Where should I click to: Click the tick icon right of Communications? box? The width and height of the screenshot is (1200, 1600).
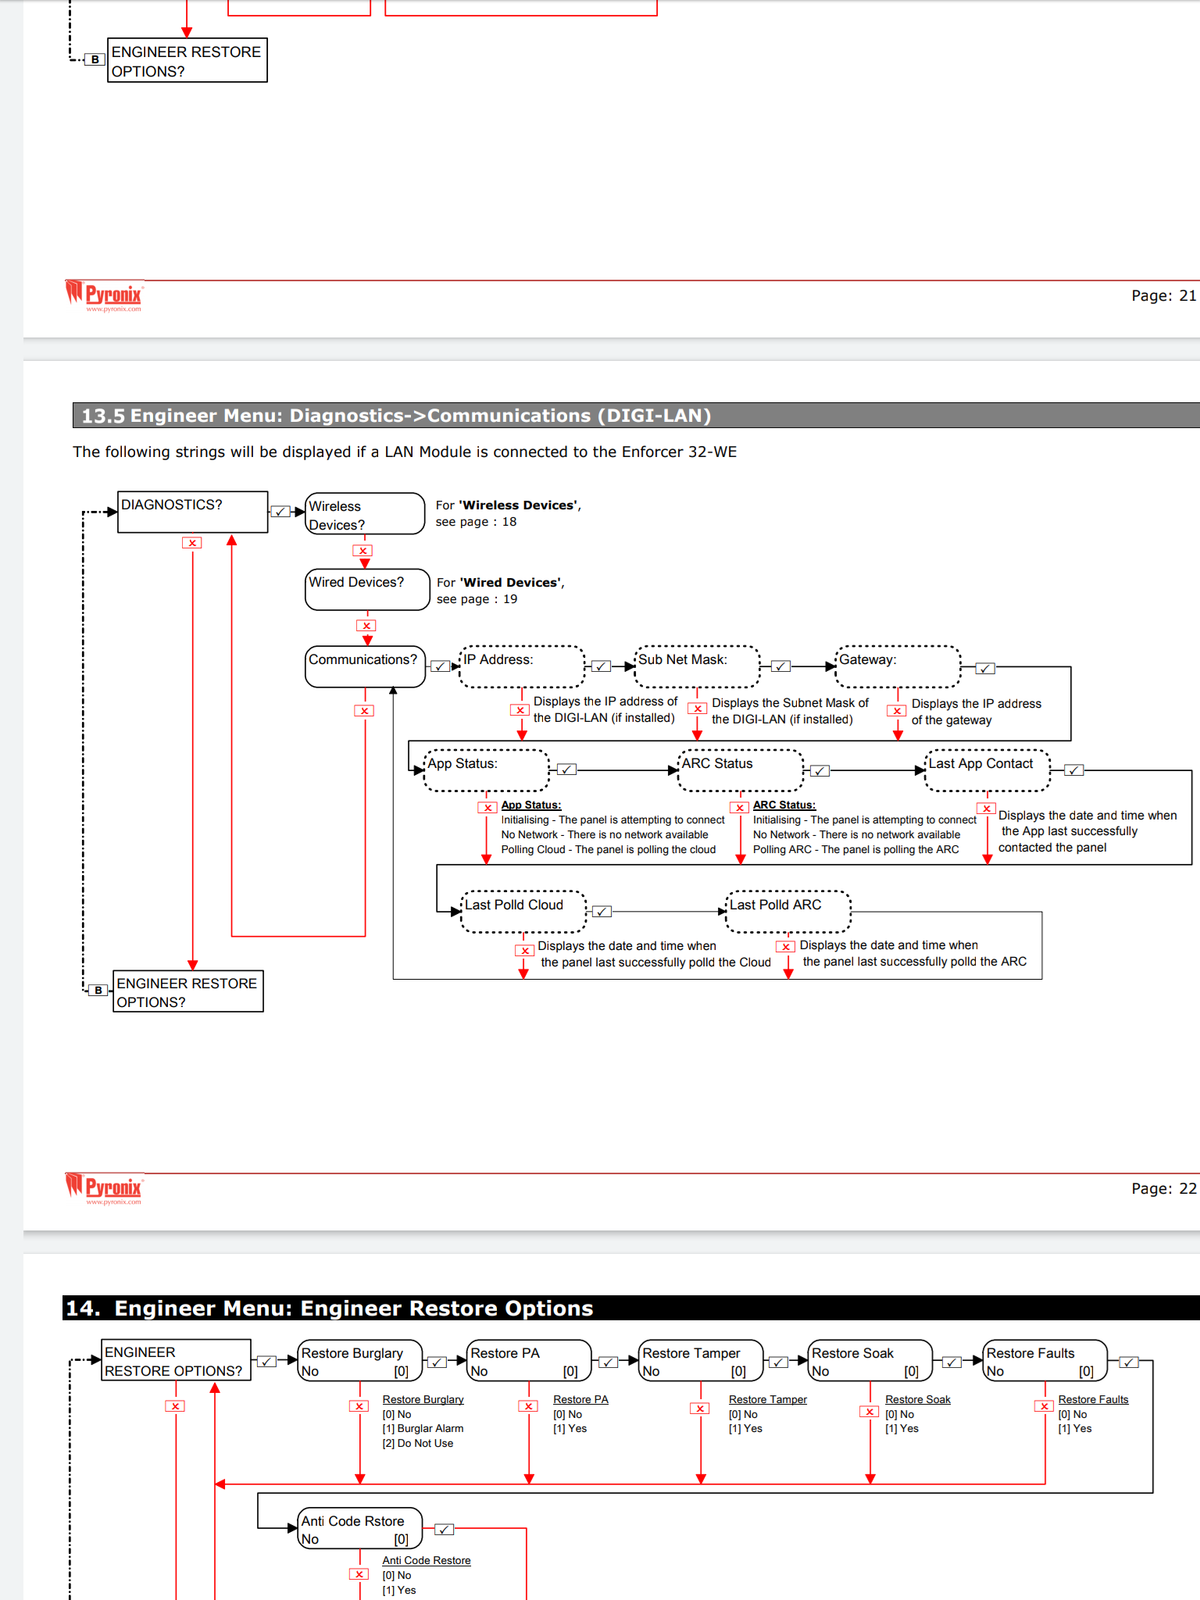coord(439,667)
